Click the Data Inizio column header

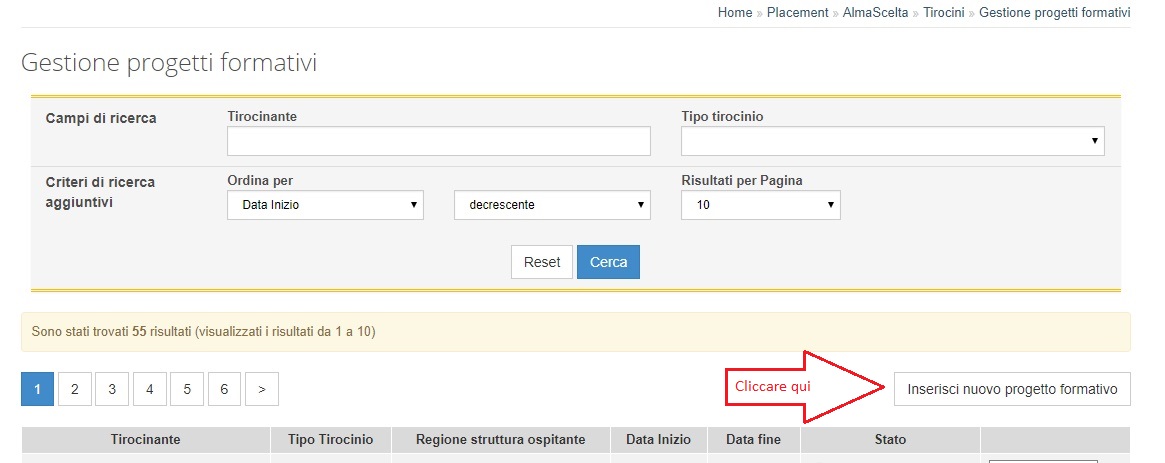click(658, 439)
